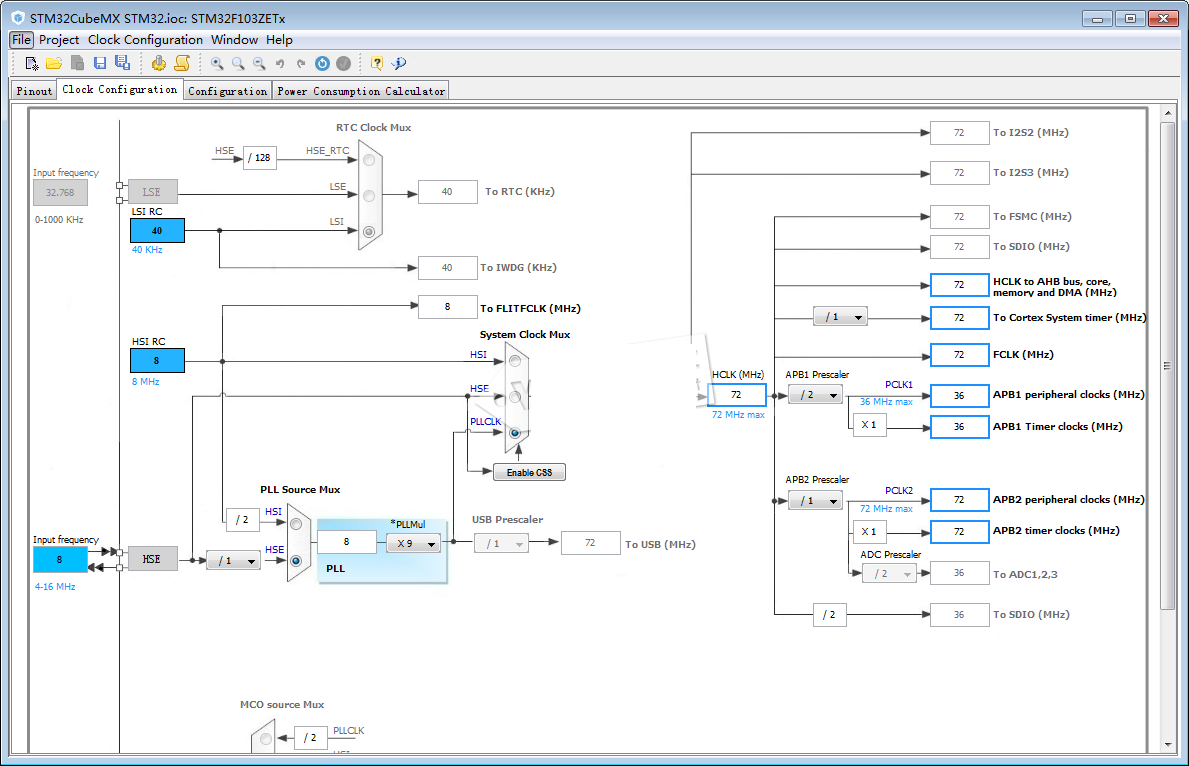Open the ADC Prescaler dropdown

click(x=889, y=573)
